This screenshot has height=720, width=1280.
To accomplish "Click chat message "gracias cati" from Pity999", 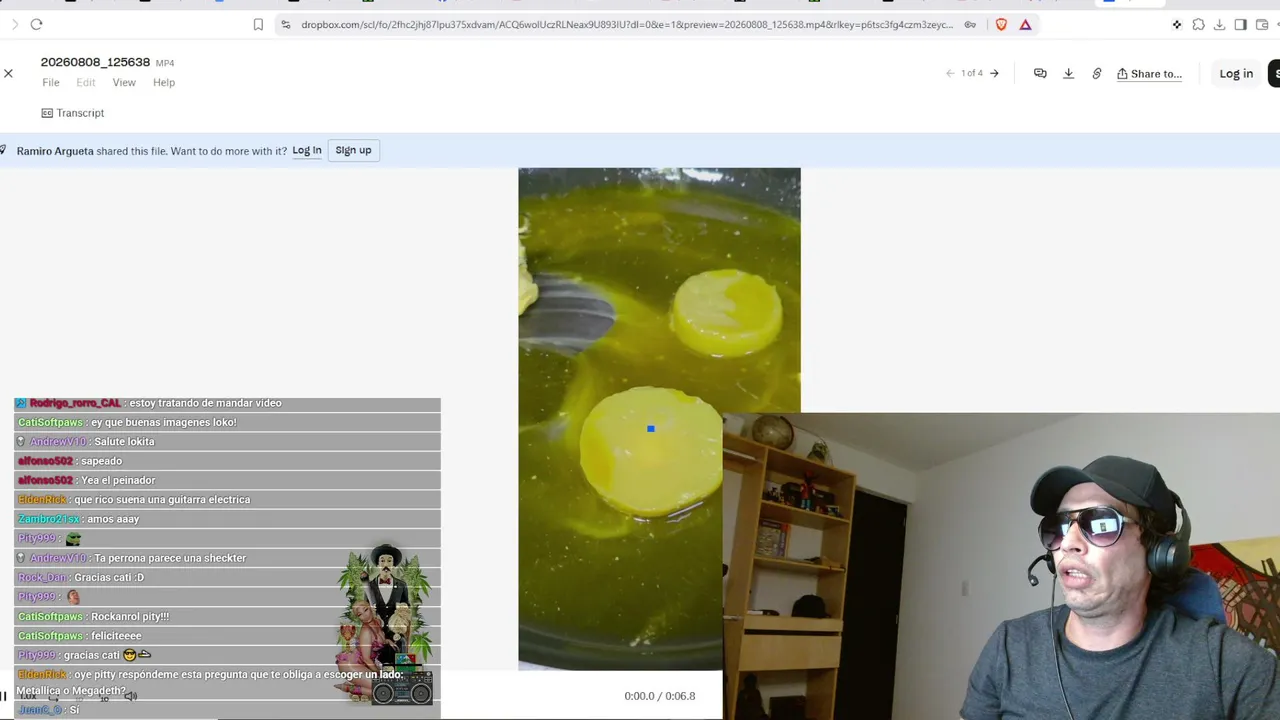I will (x=91, y=655).
